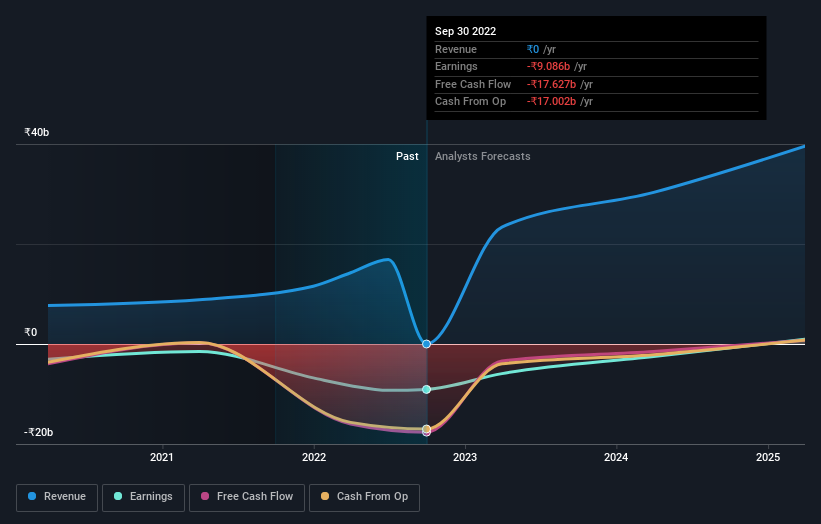Screen dimensions: 821x524
Task: Click the -₹20b y-axis label
Action: tap(38, 432)
